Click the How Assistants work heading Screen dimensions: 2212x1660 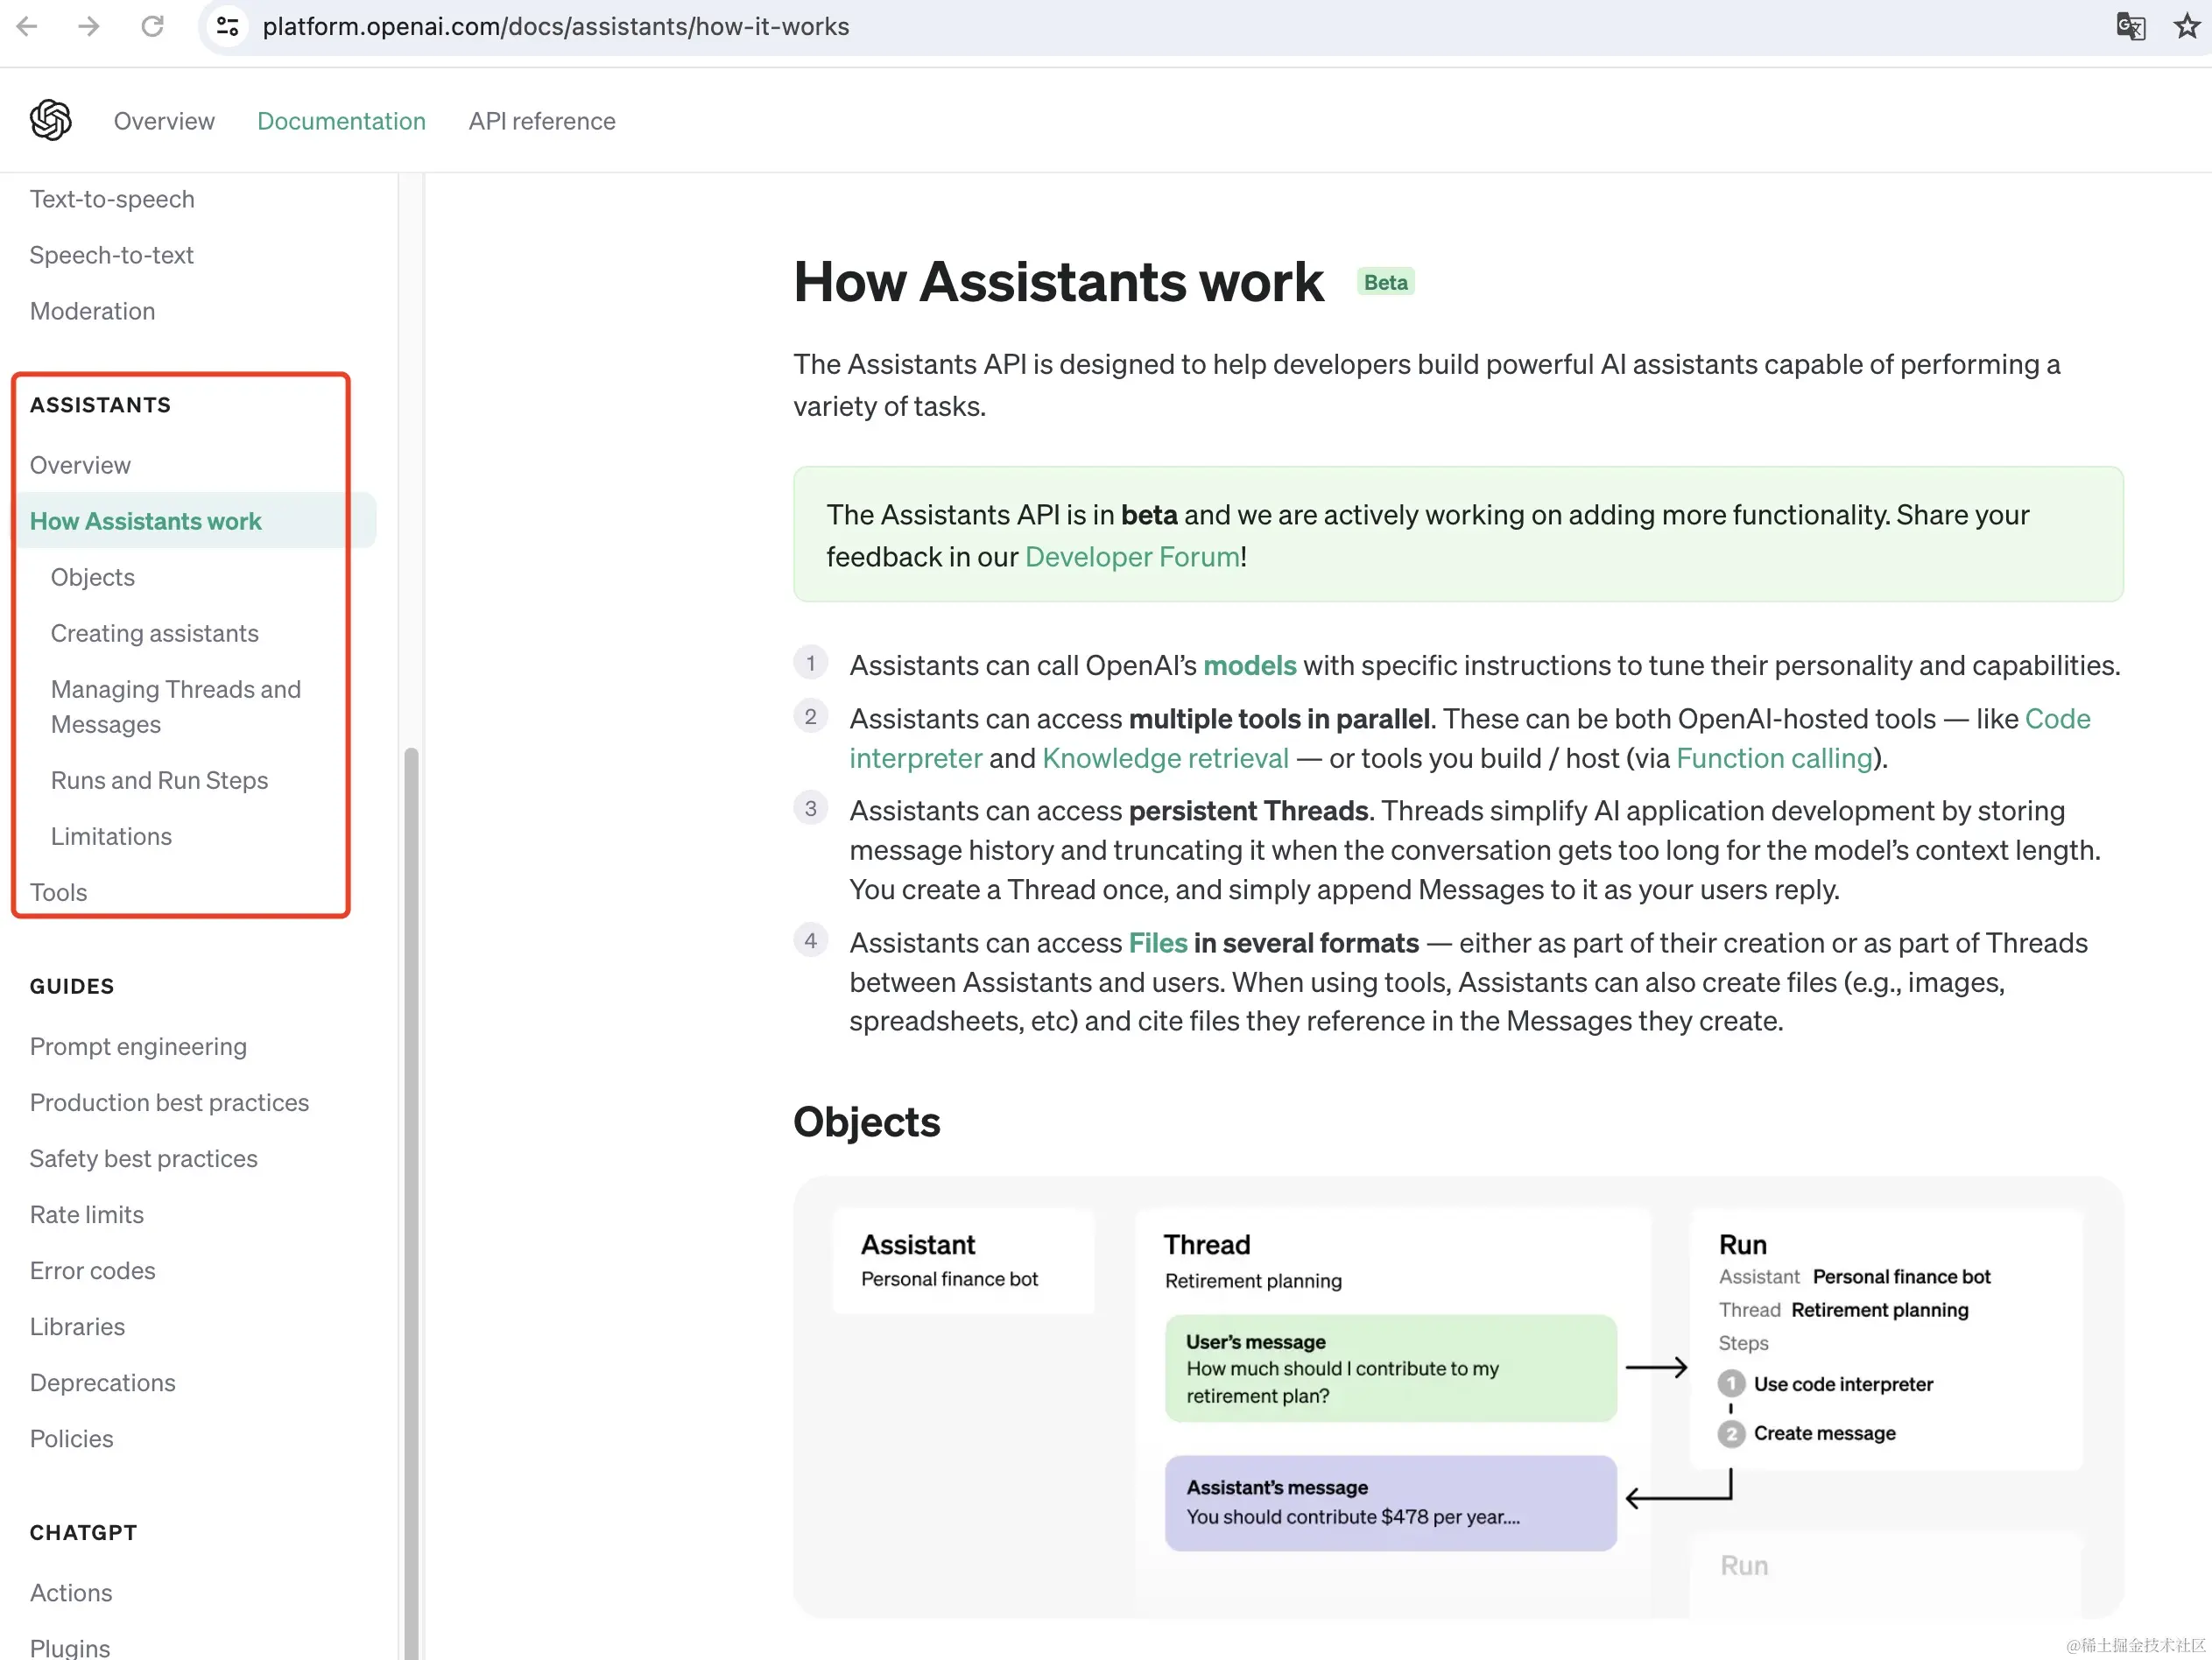(x=1058, y=282)
